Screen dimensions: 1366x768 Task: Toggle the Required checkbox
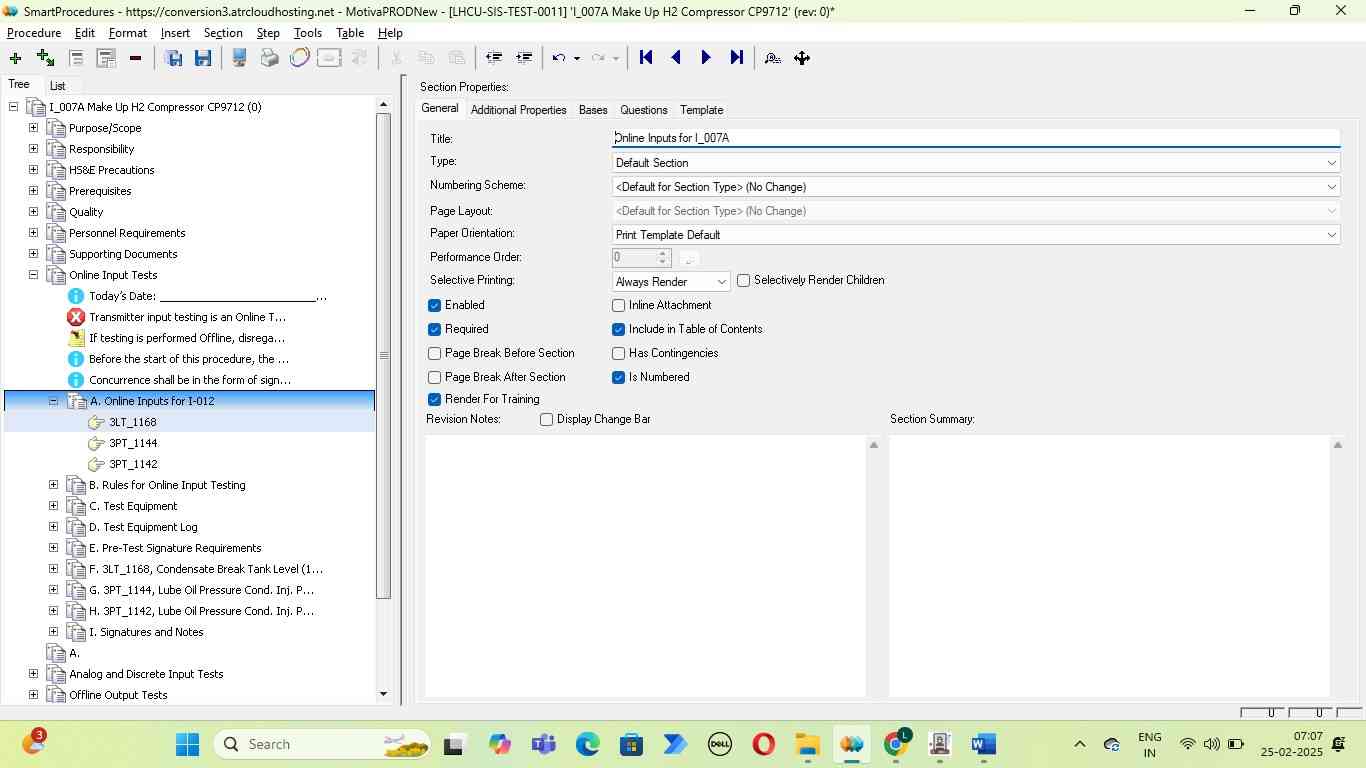tap(434, 329)
